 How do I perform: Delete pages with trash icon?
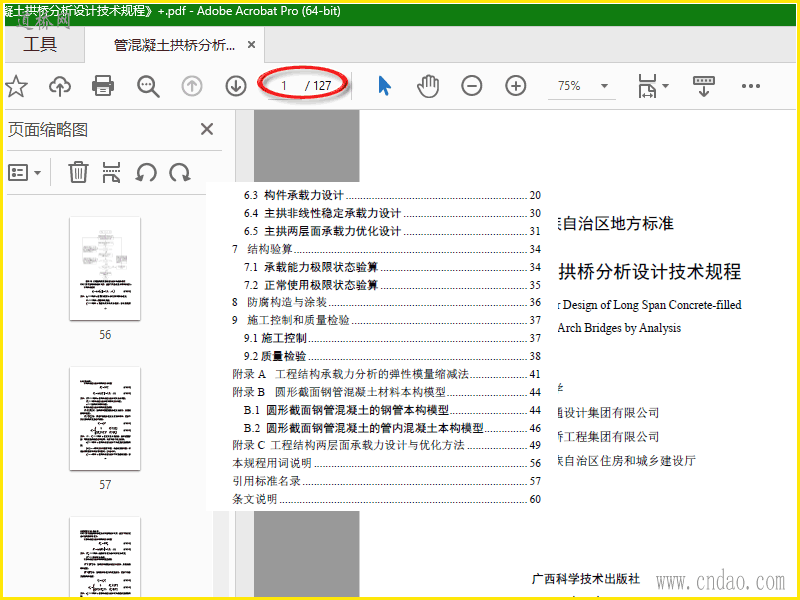tap(78, 172)
